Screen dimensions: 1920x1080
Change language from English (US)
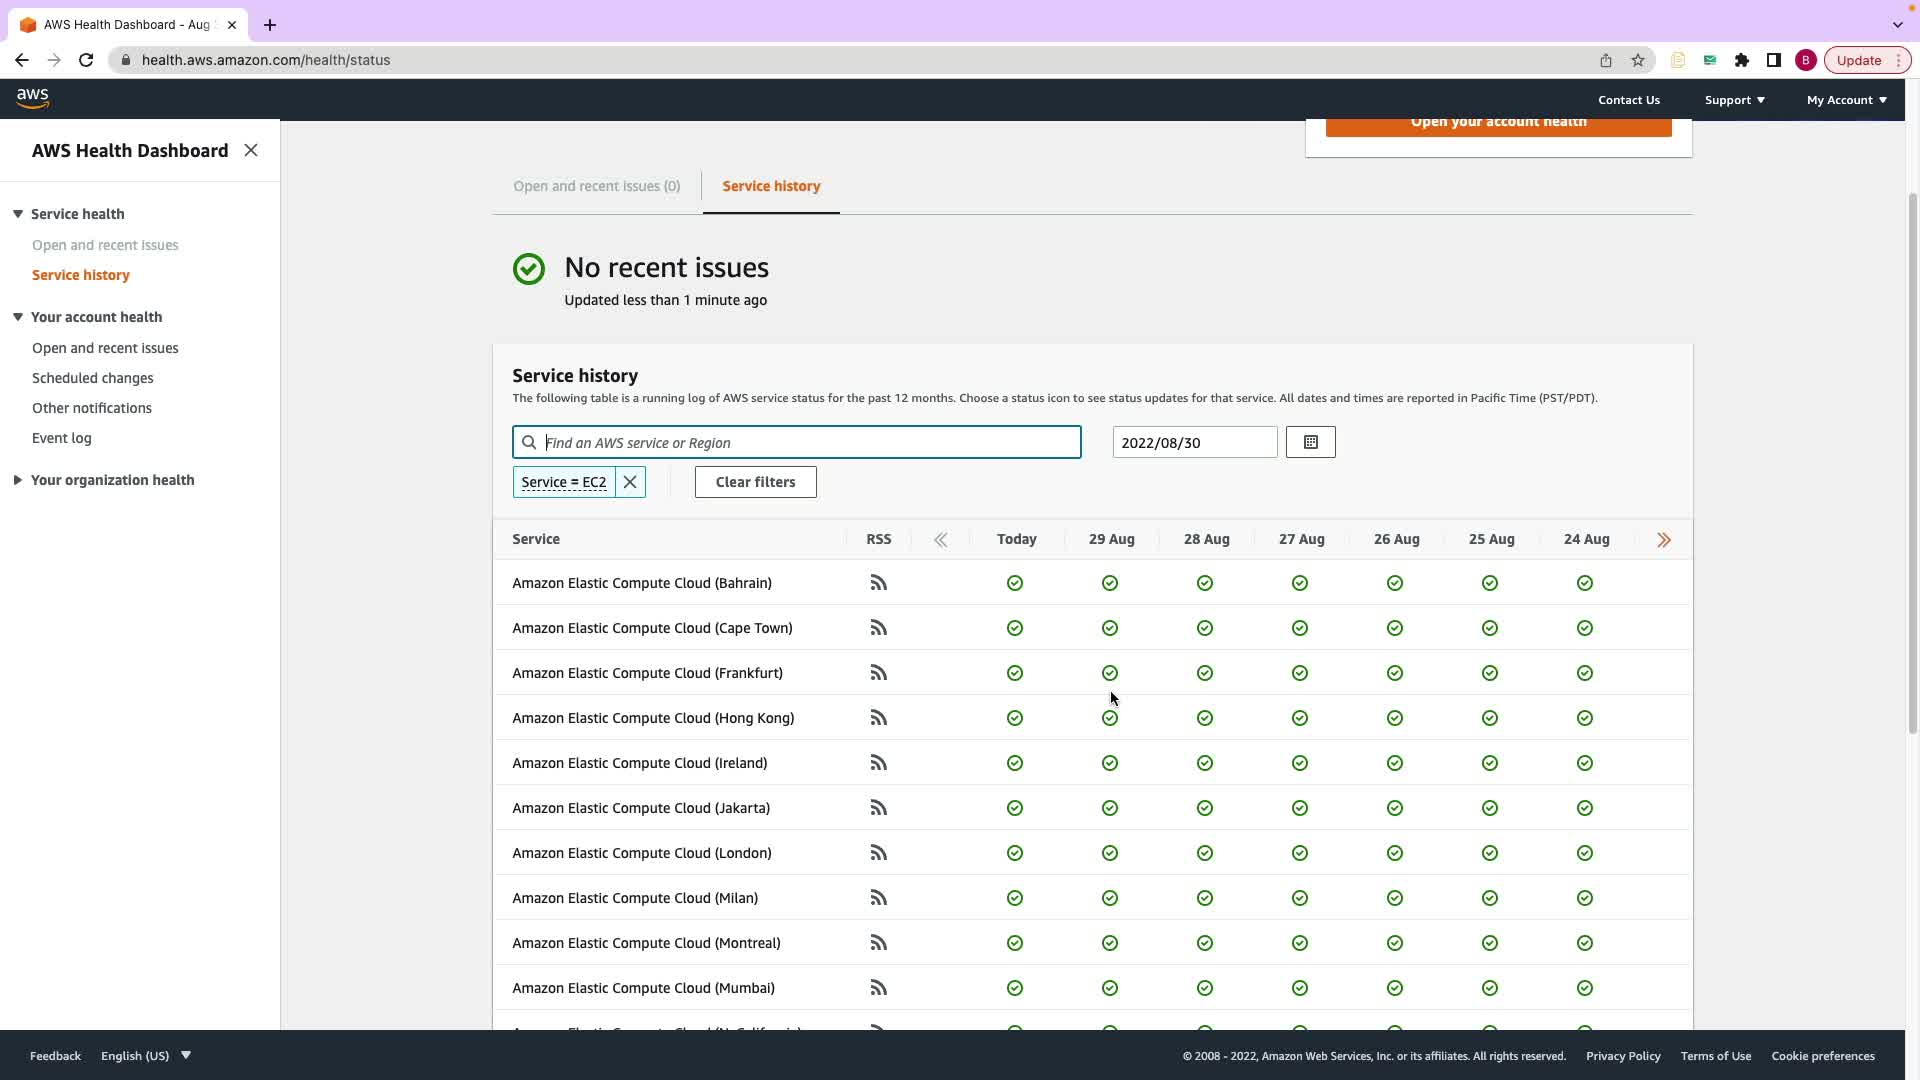pyautogui.click(x=145, y=1056)
